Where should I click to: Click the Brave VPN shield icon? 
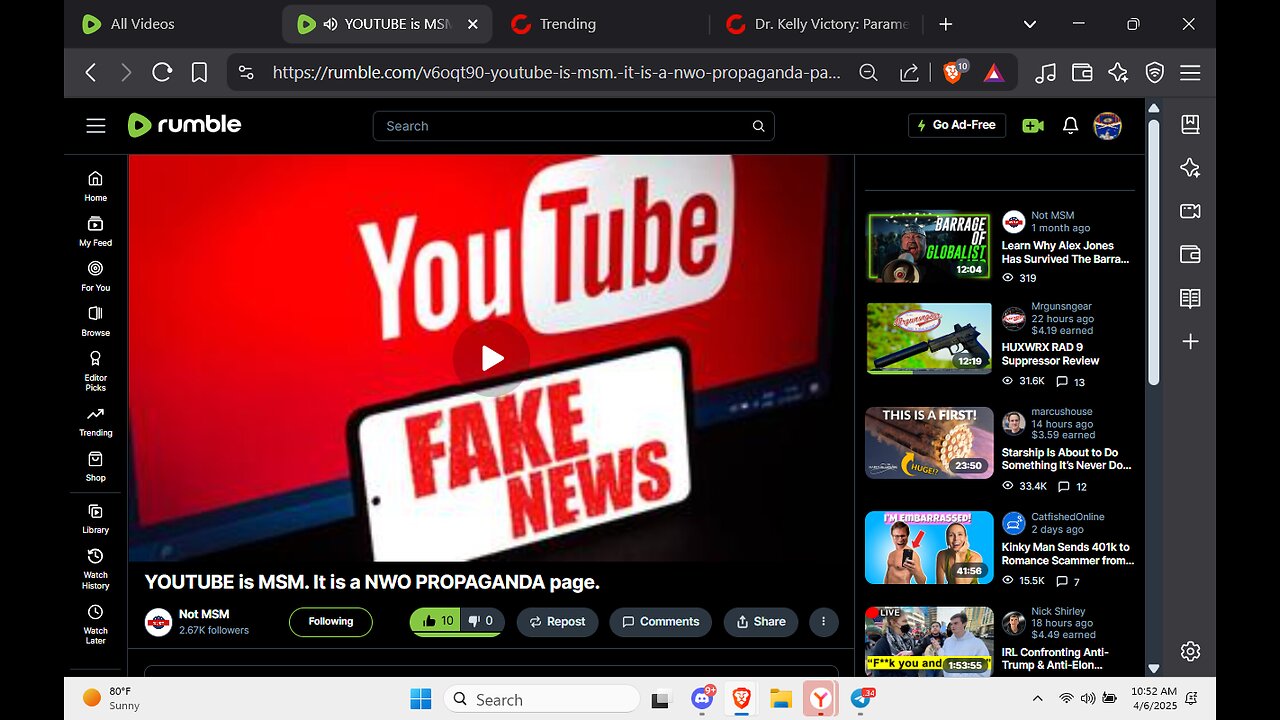[x=1155, y=72]
